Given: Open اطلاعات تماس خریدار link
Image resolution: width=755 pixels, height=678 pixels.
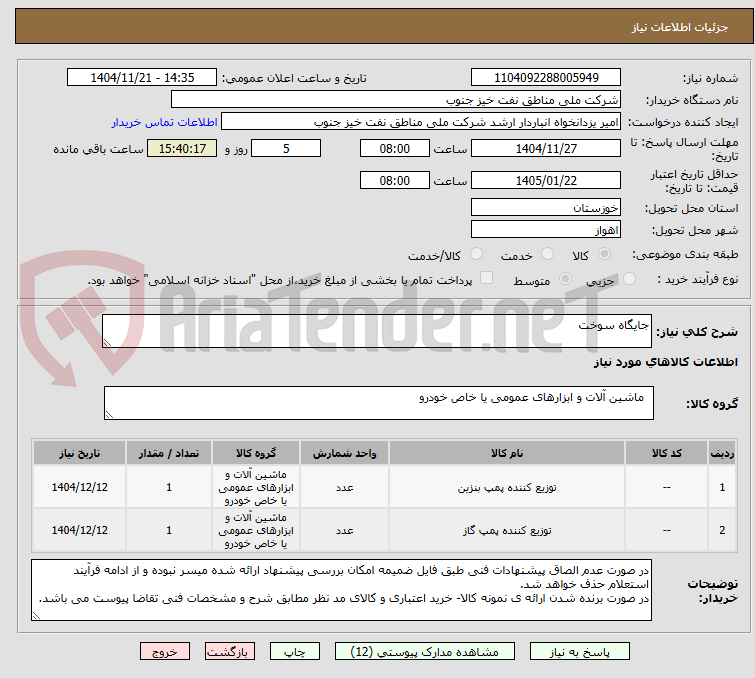Looking at the screenshot, I should pos(165,122).
